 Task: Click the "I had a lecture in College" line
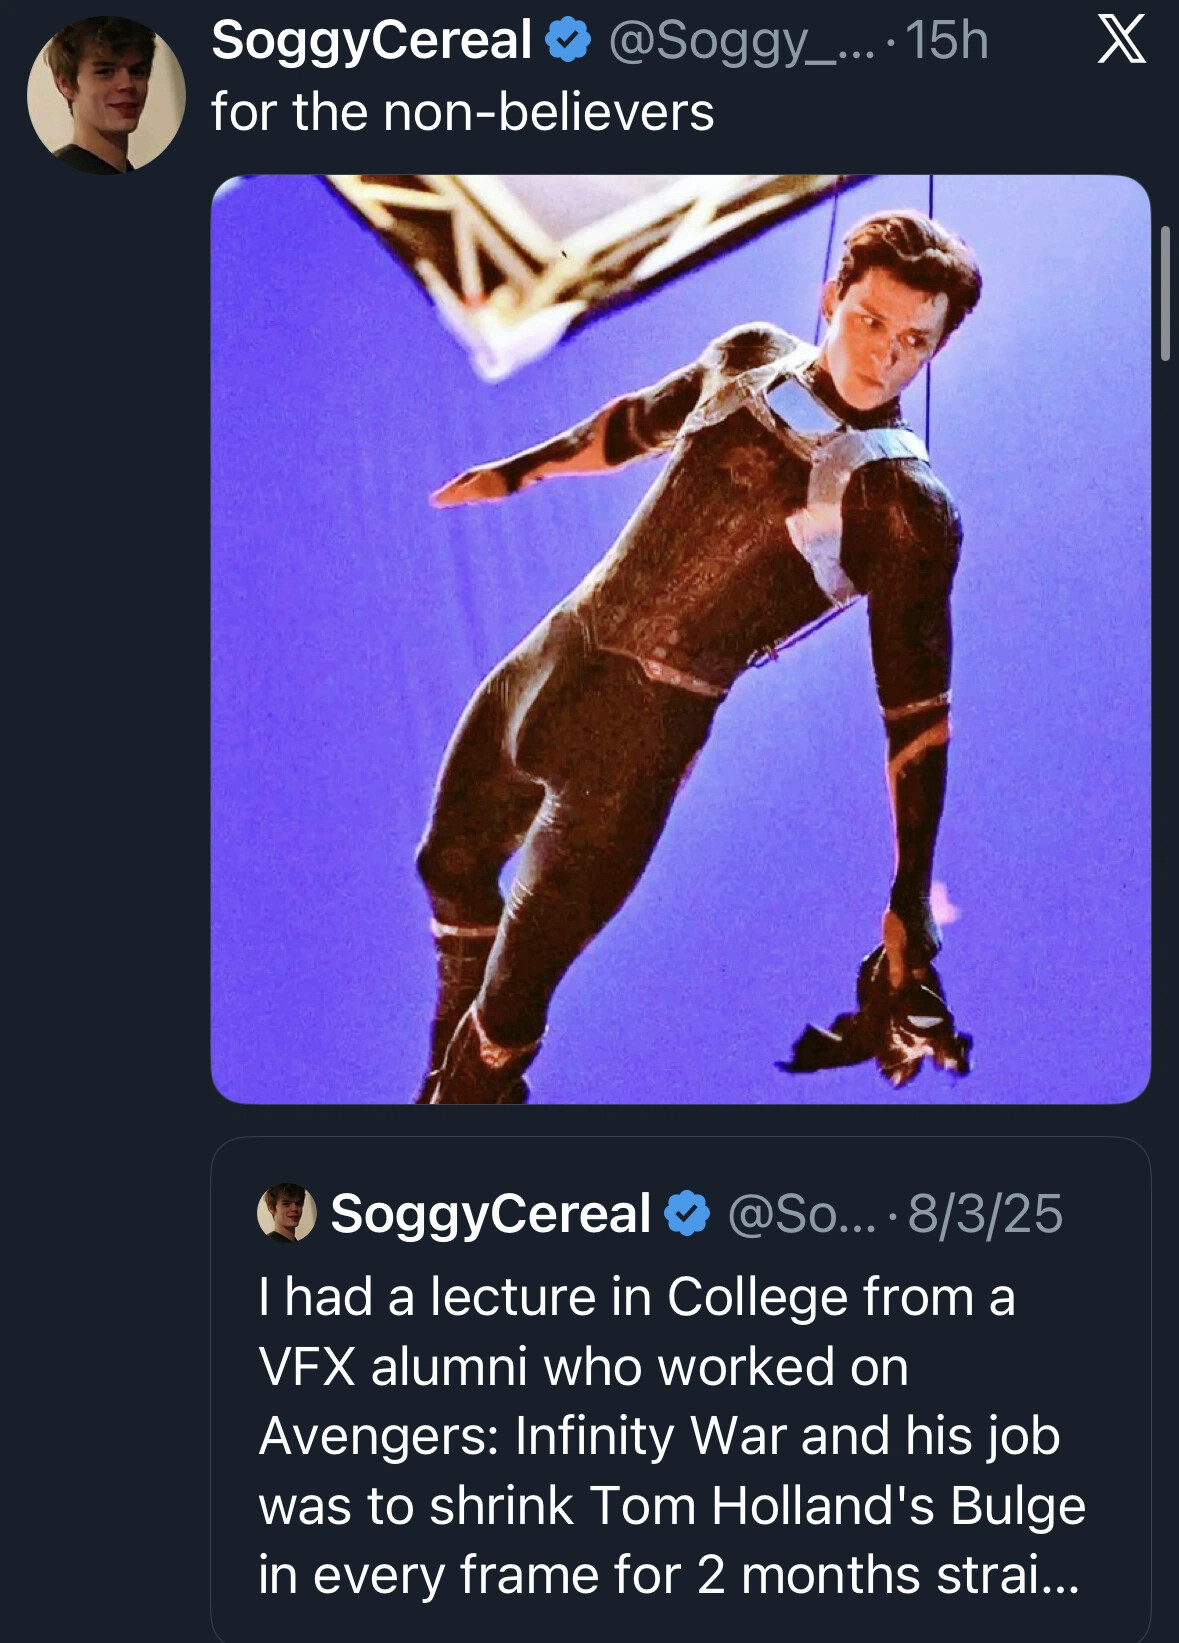click(636, 1297)
